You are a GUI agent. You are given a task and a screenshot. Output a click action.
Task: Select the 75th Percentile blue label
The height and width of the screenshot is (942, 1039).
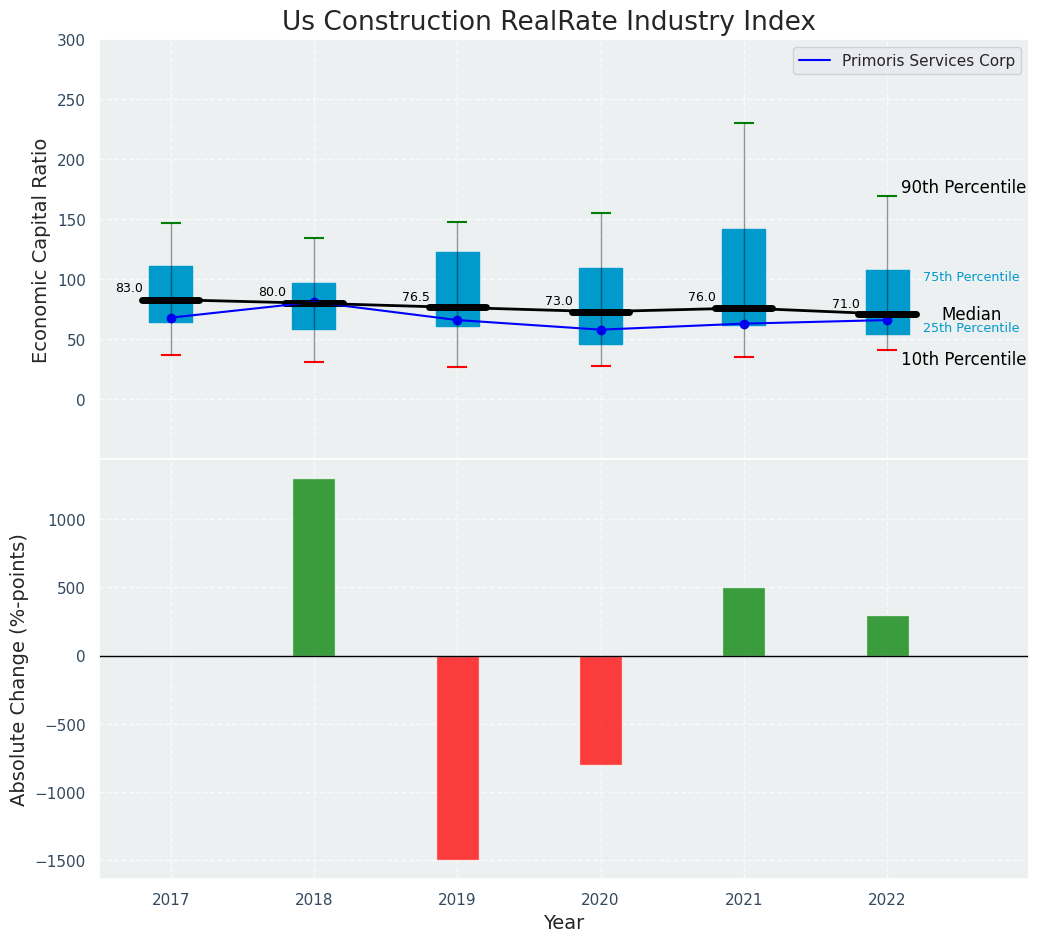pyautogui.click(x=970, y=277)
